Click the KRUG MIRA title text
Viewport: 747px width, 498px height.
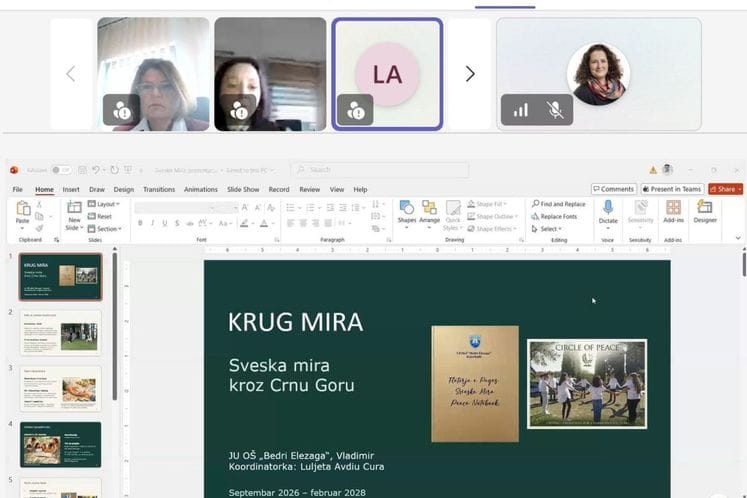(295, 322)
